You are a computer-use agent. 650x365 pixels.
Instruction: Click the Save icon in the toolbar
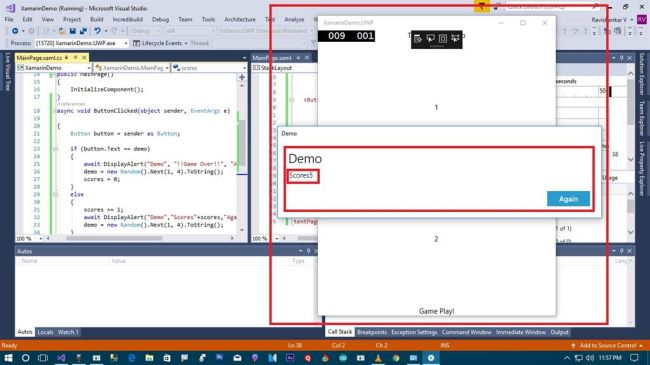73,31
